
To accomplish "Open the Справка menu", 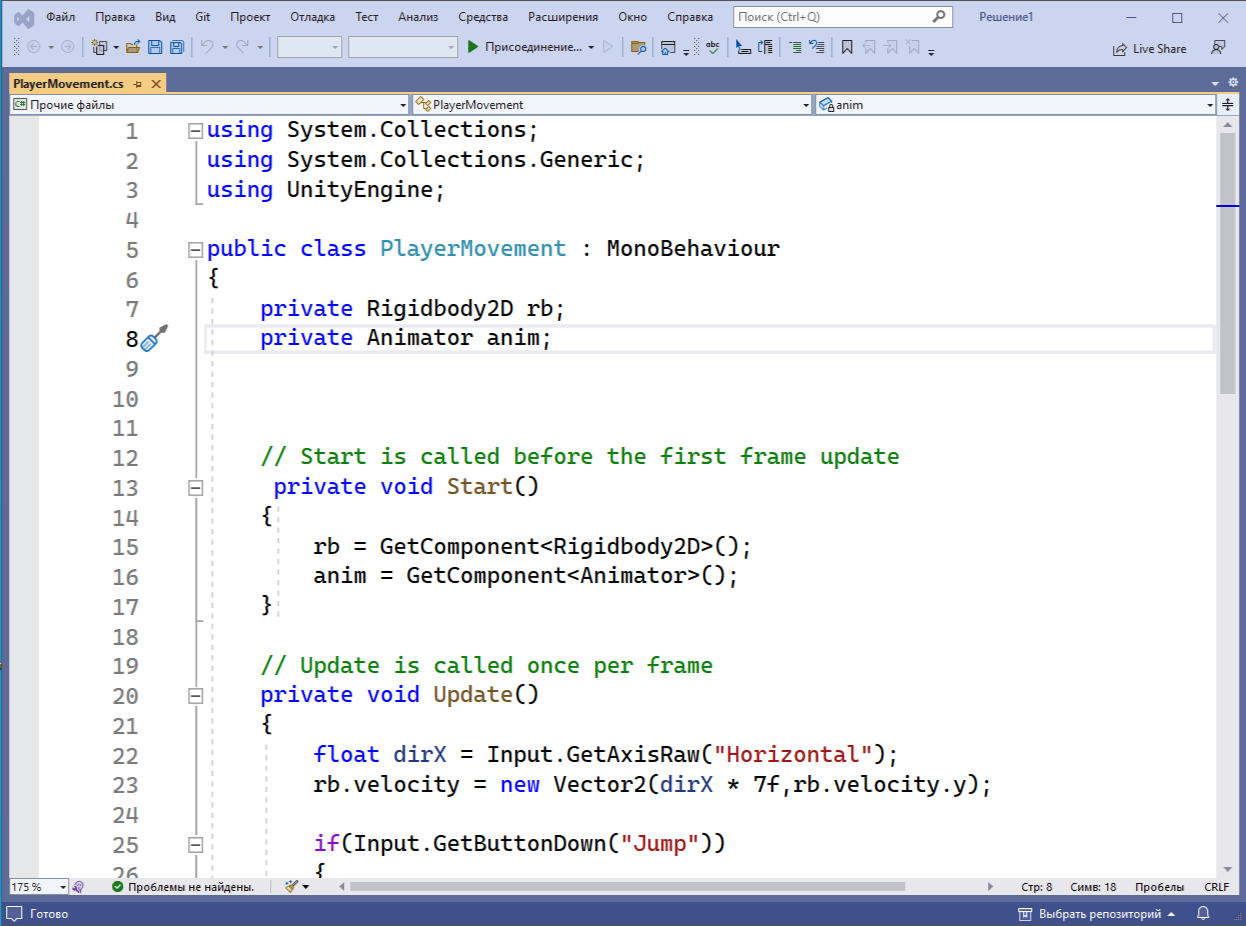I will click(x=690, y=17).
